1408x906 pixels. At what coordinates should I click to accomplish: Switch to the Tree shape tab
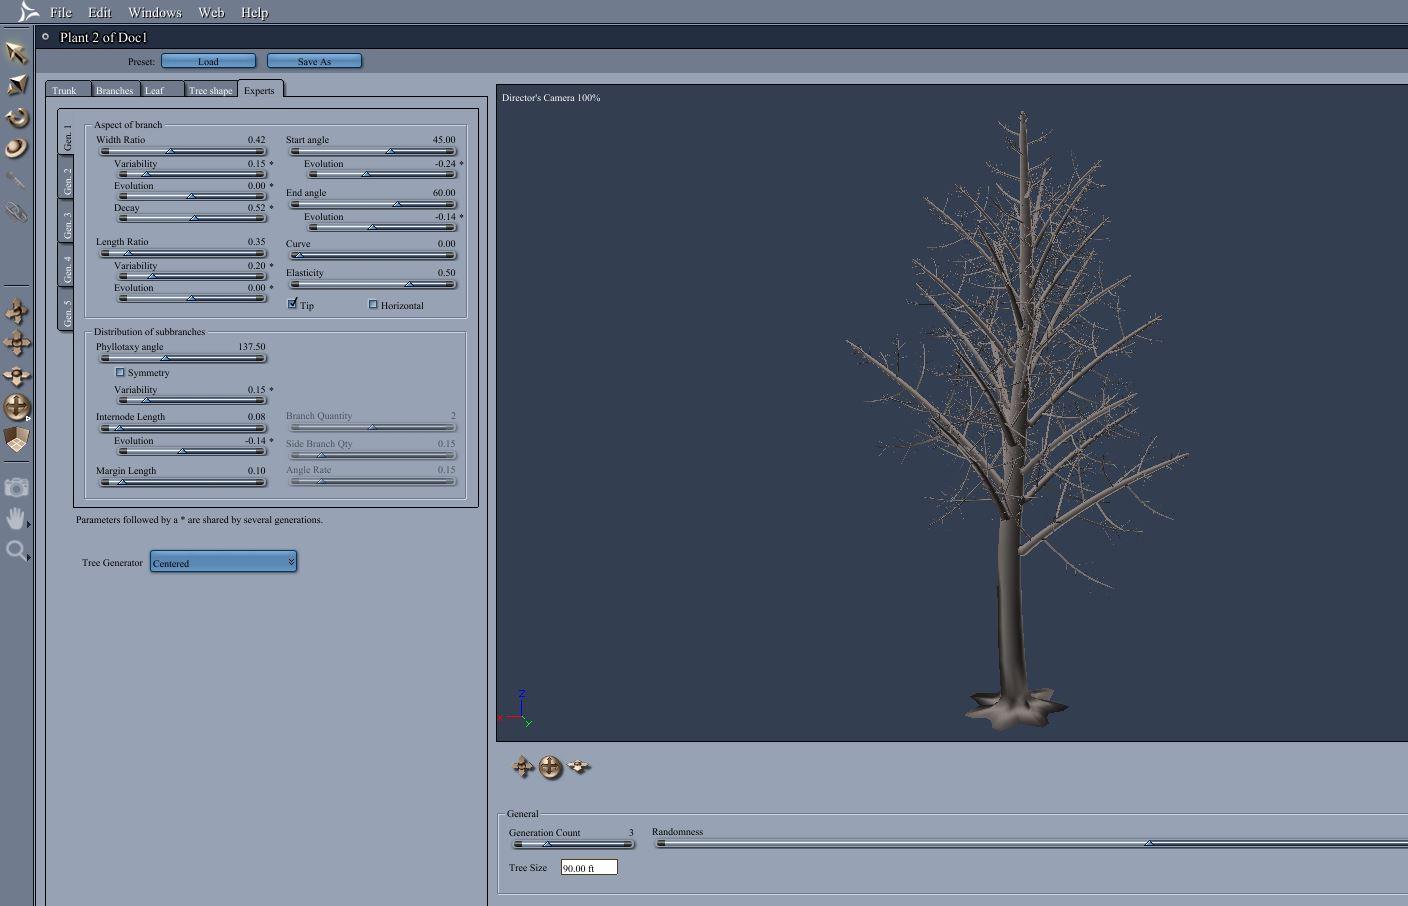tap(210, 90)
